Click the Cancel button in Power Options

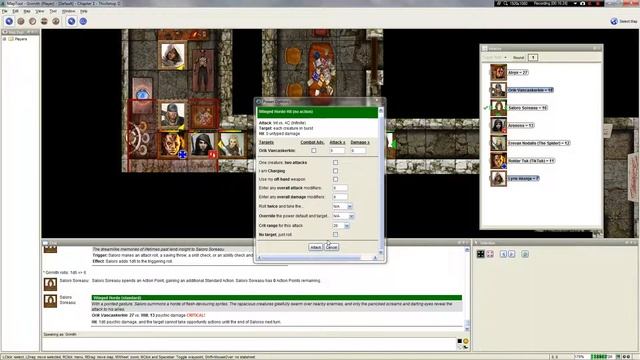coord(331,247)
